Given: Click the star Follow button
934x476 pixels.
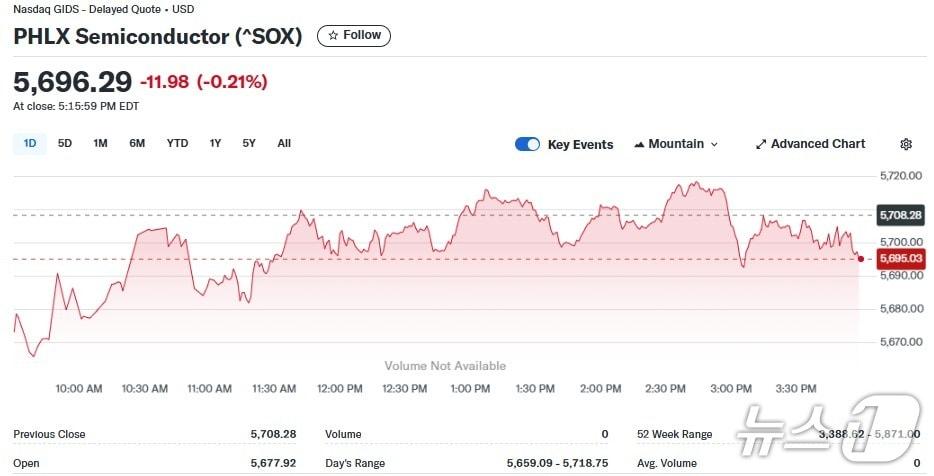Looking at the screenshot, I should (354, 36).
